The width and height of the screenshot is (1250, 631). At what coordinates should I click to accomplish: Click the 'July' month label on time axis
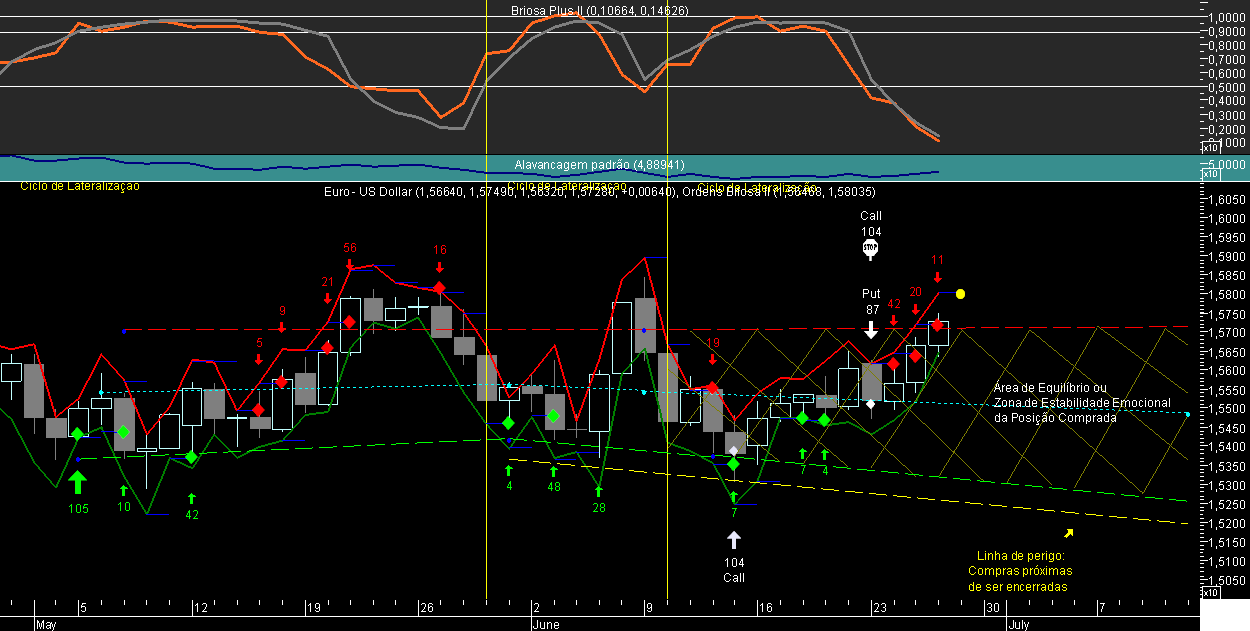(1018, 624)
